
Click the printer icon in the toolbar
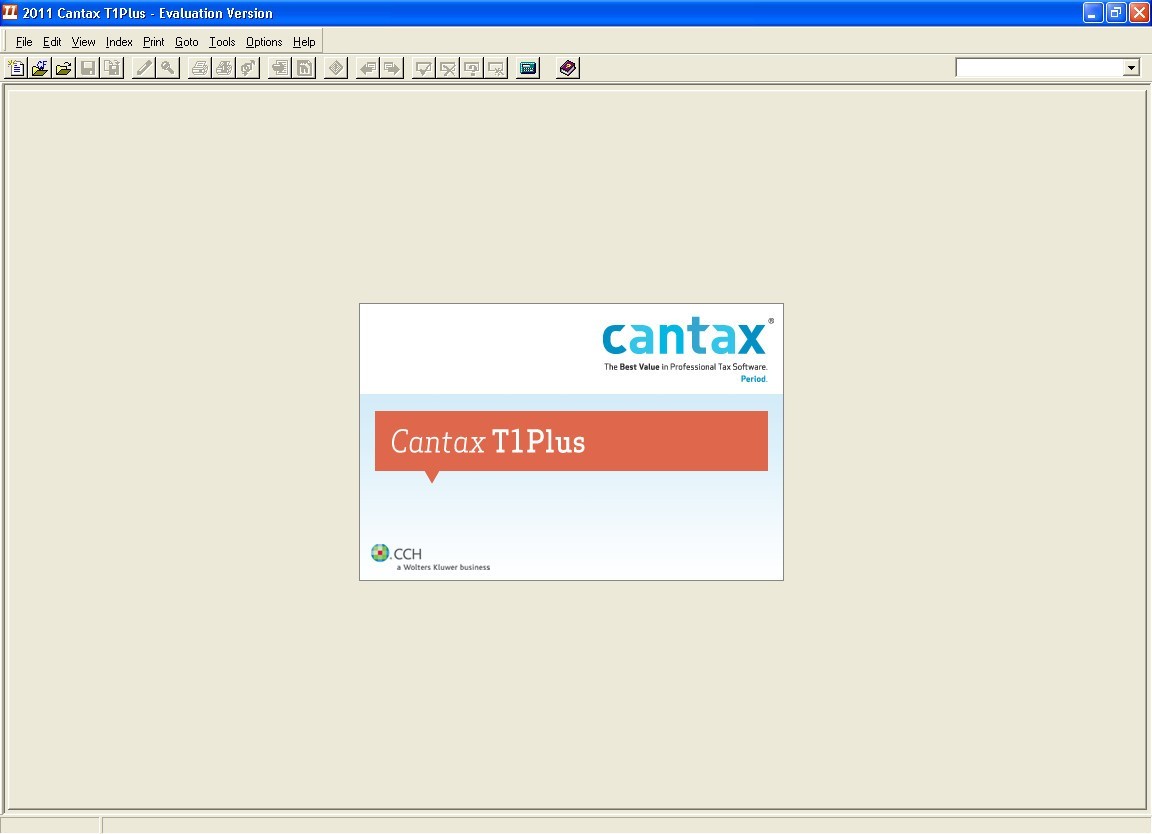(200, 68)
